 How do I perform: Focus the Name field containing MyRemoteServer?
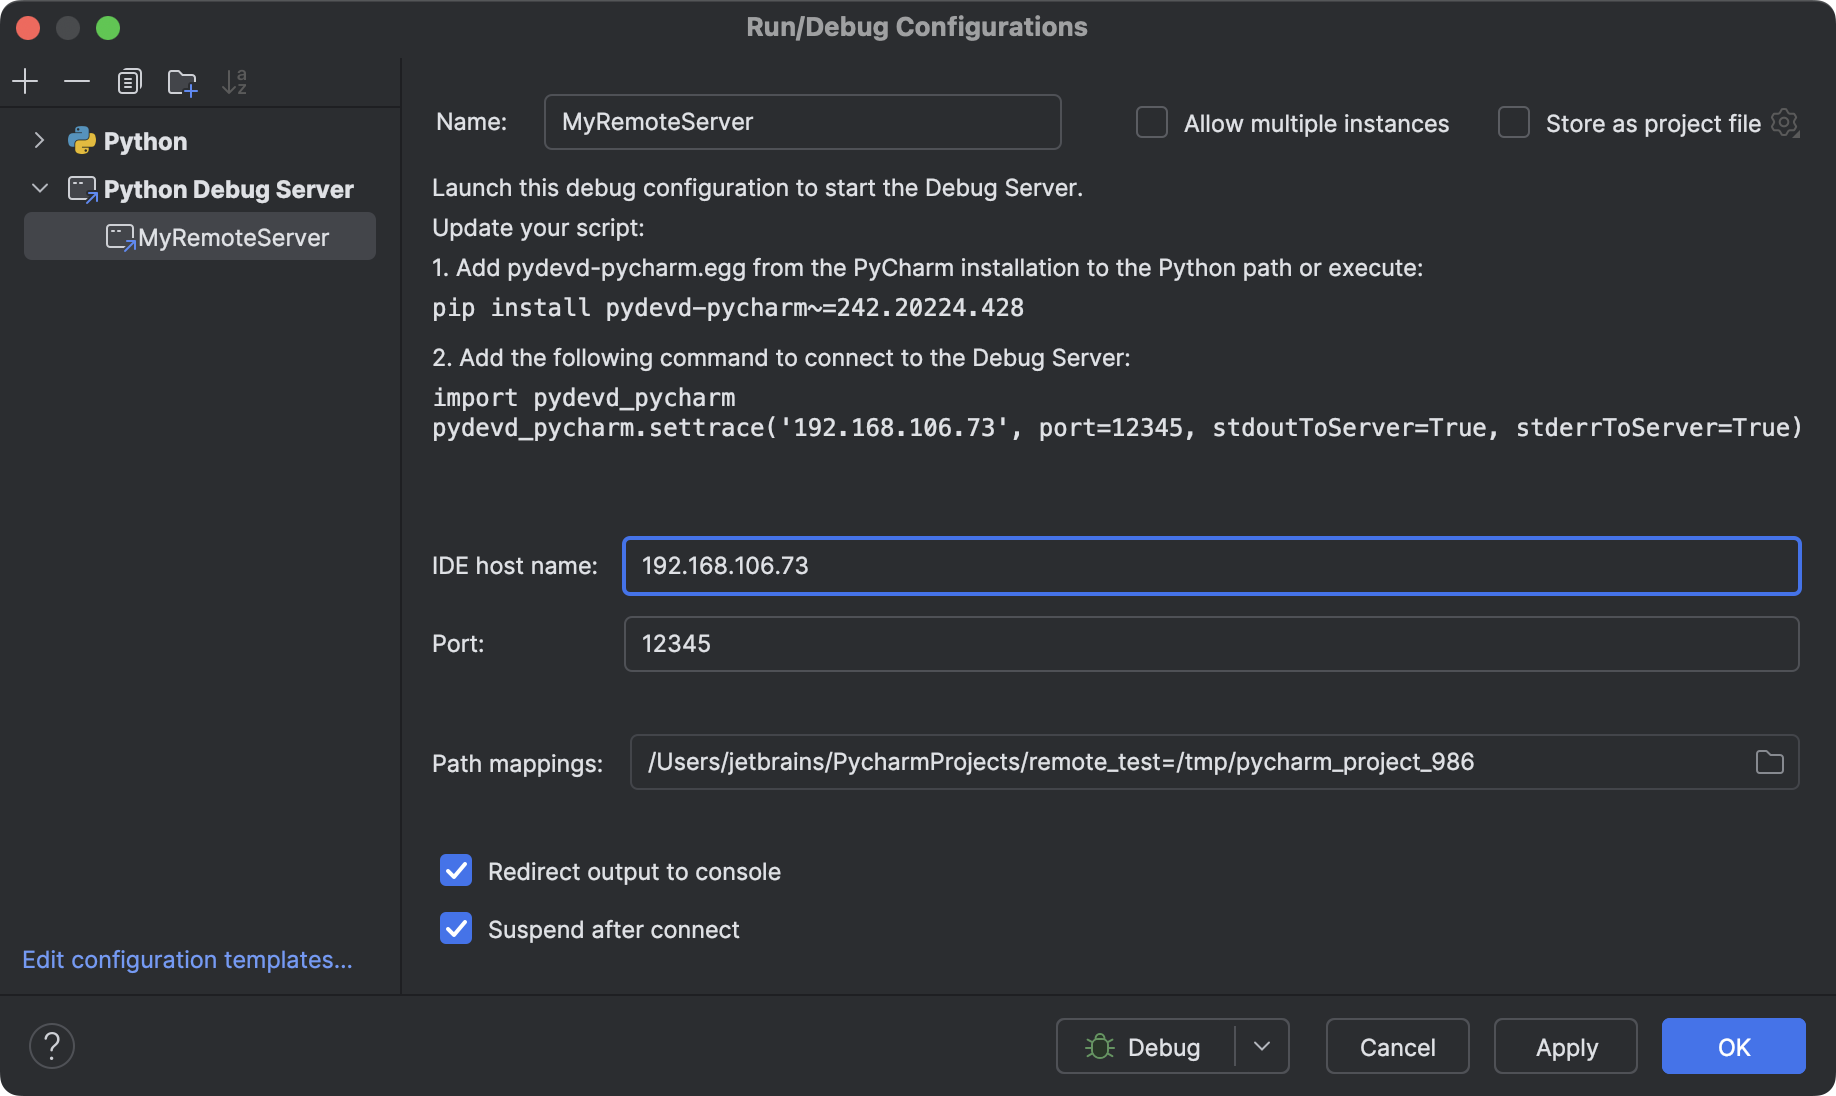[x=802, y=122]
